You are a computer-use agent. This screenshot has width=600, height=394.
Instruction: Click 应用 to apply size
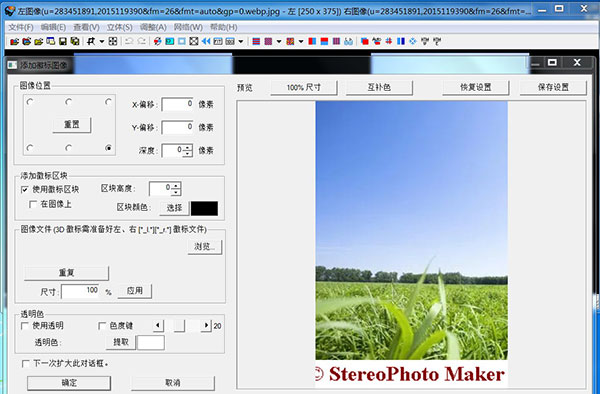pos(134,291)
